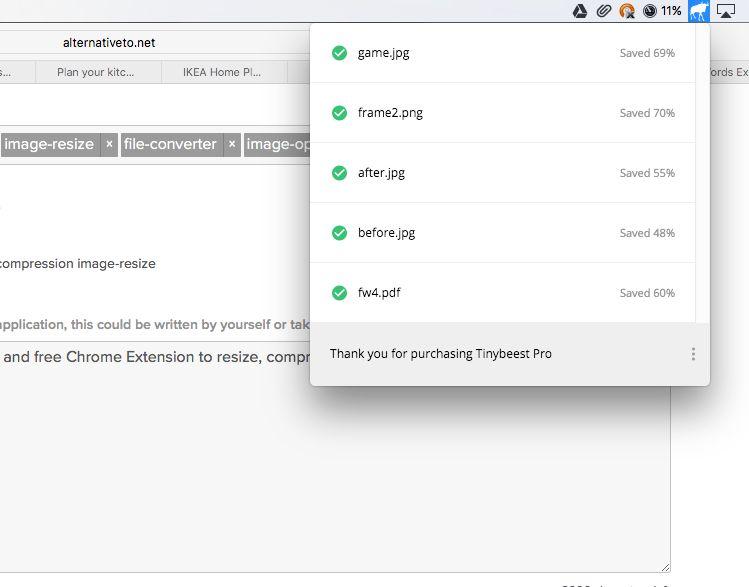
Task: Click the paperclip menu bar icon
Action: (x=604, y=11)
